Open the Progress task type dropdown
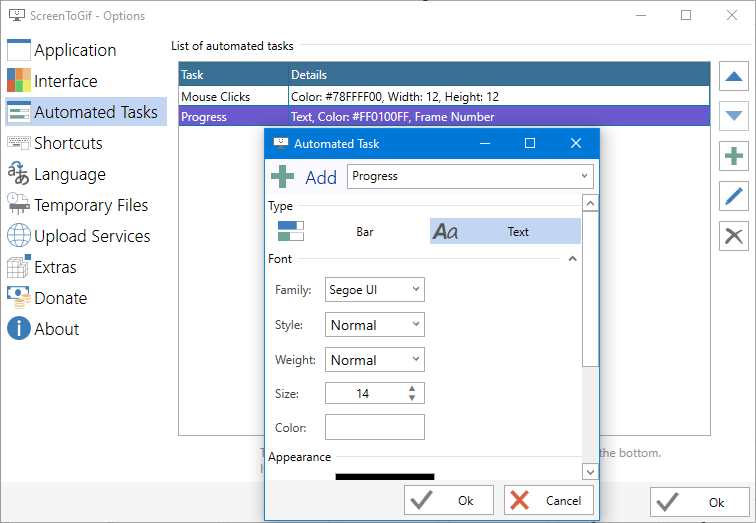 coord(470,176)
